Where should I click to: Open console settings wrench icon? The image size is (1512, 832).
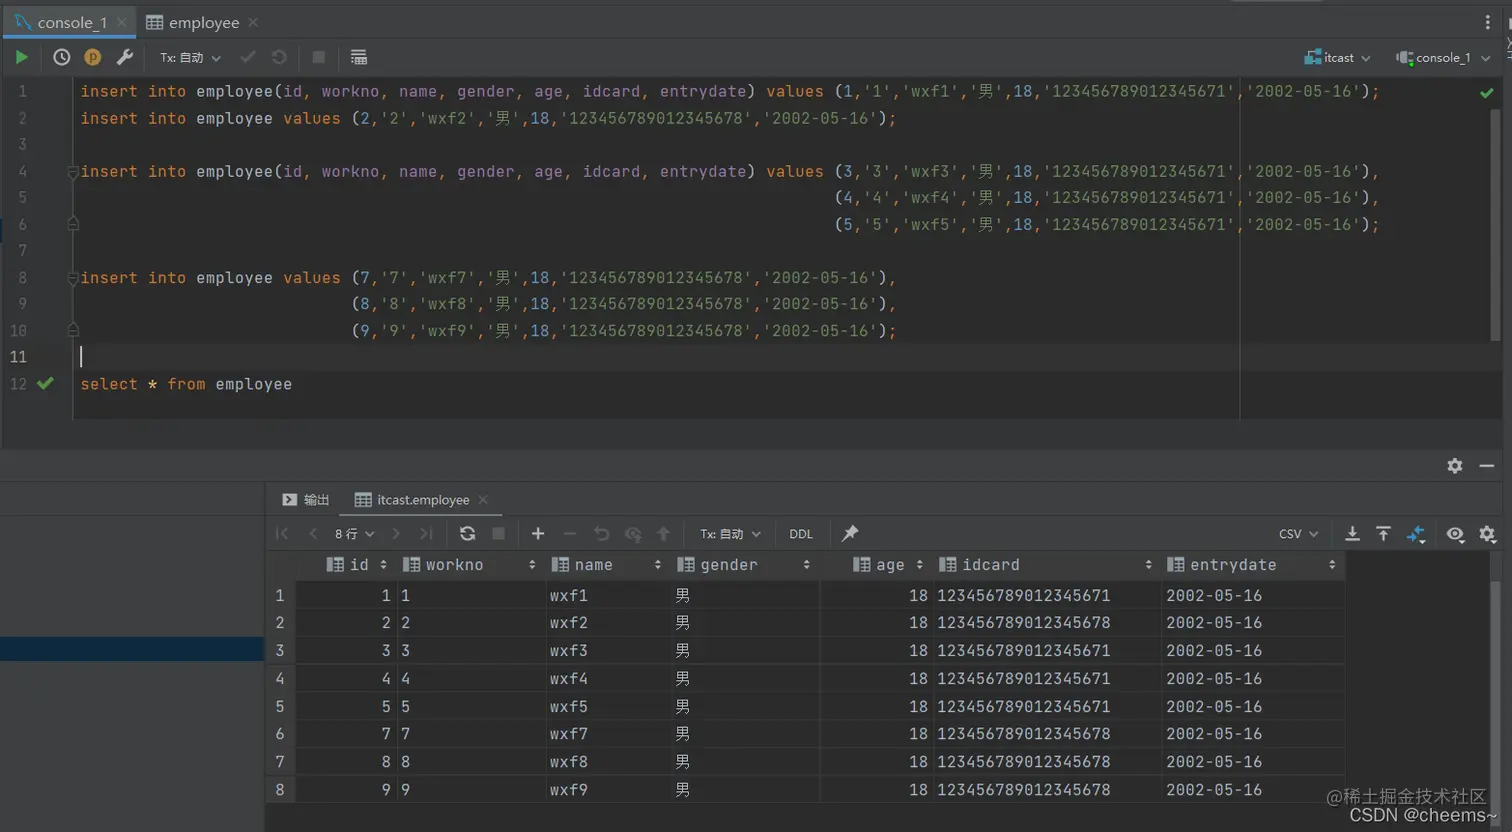[124, 57]
